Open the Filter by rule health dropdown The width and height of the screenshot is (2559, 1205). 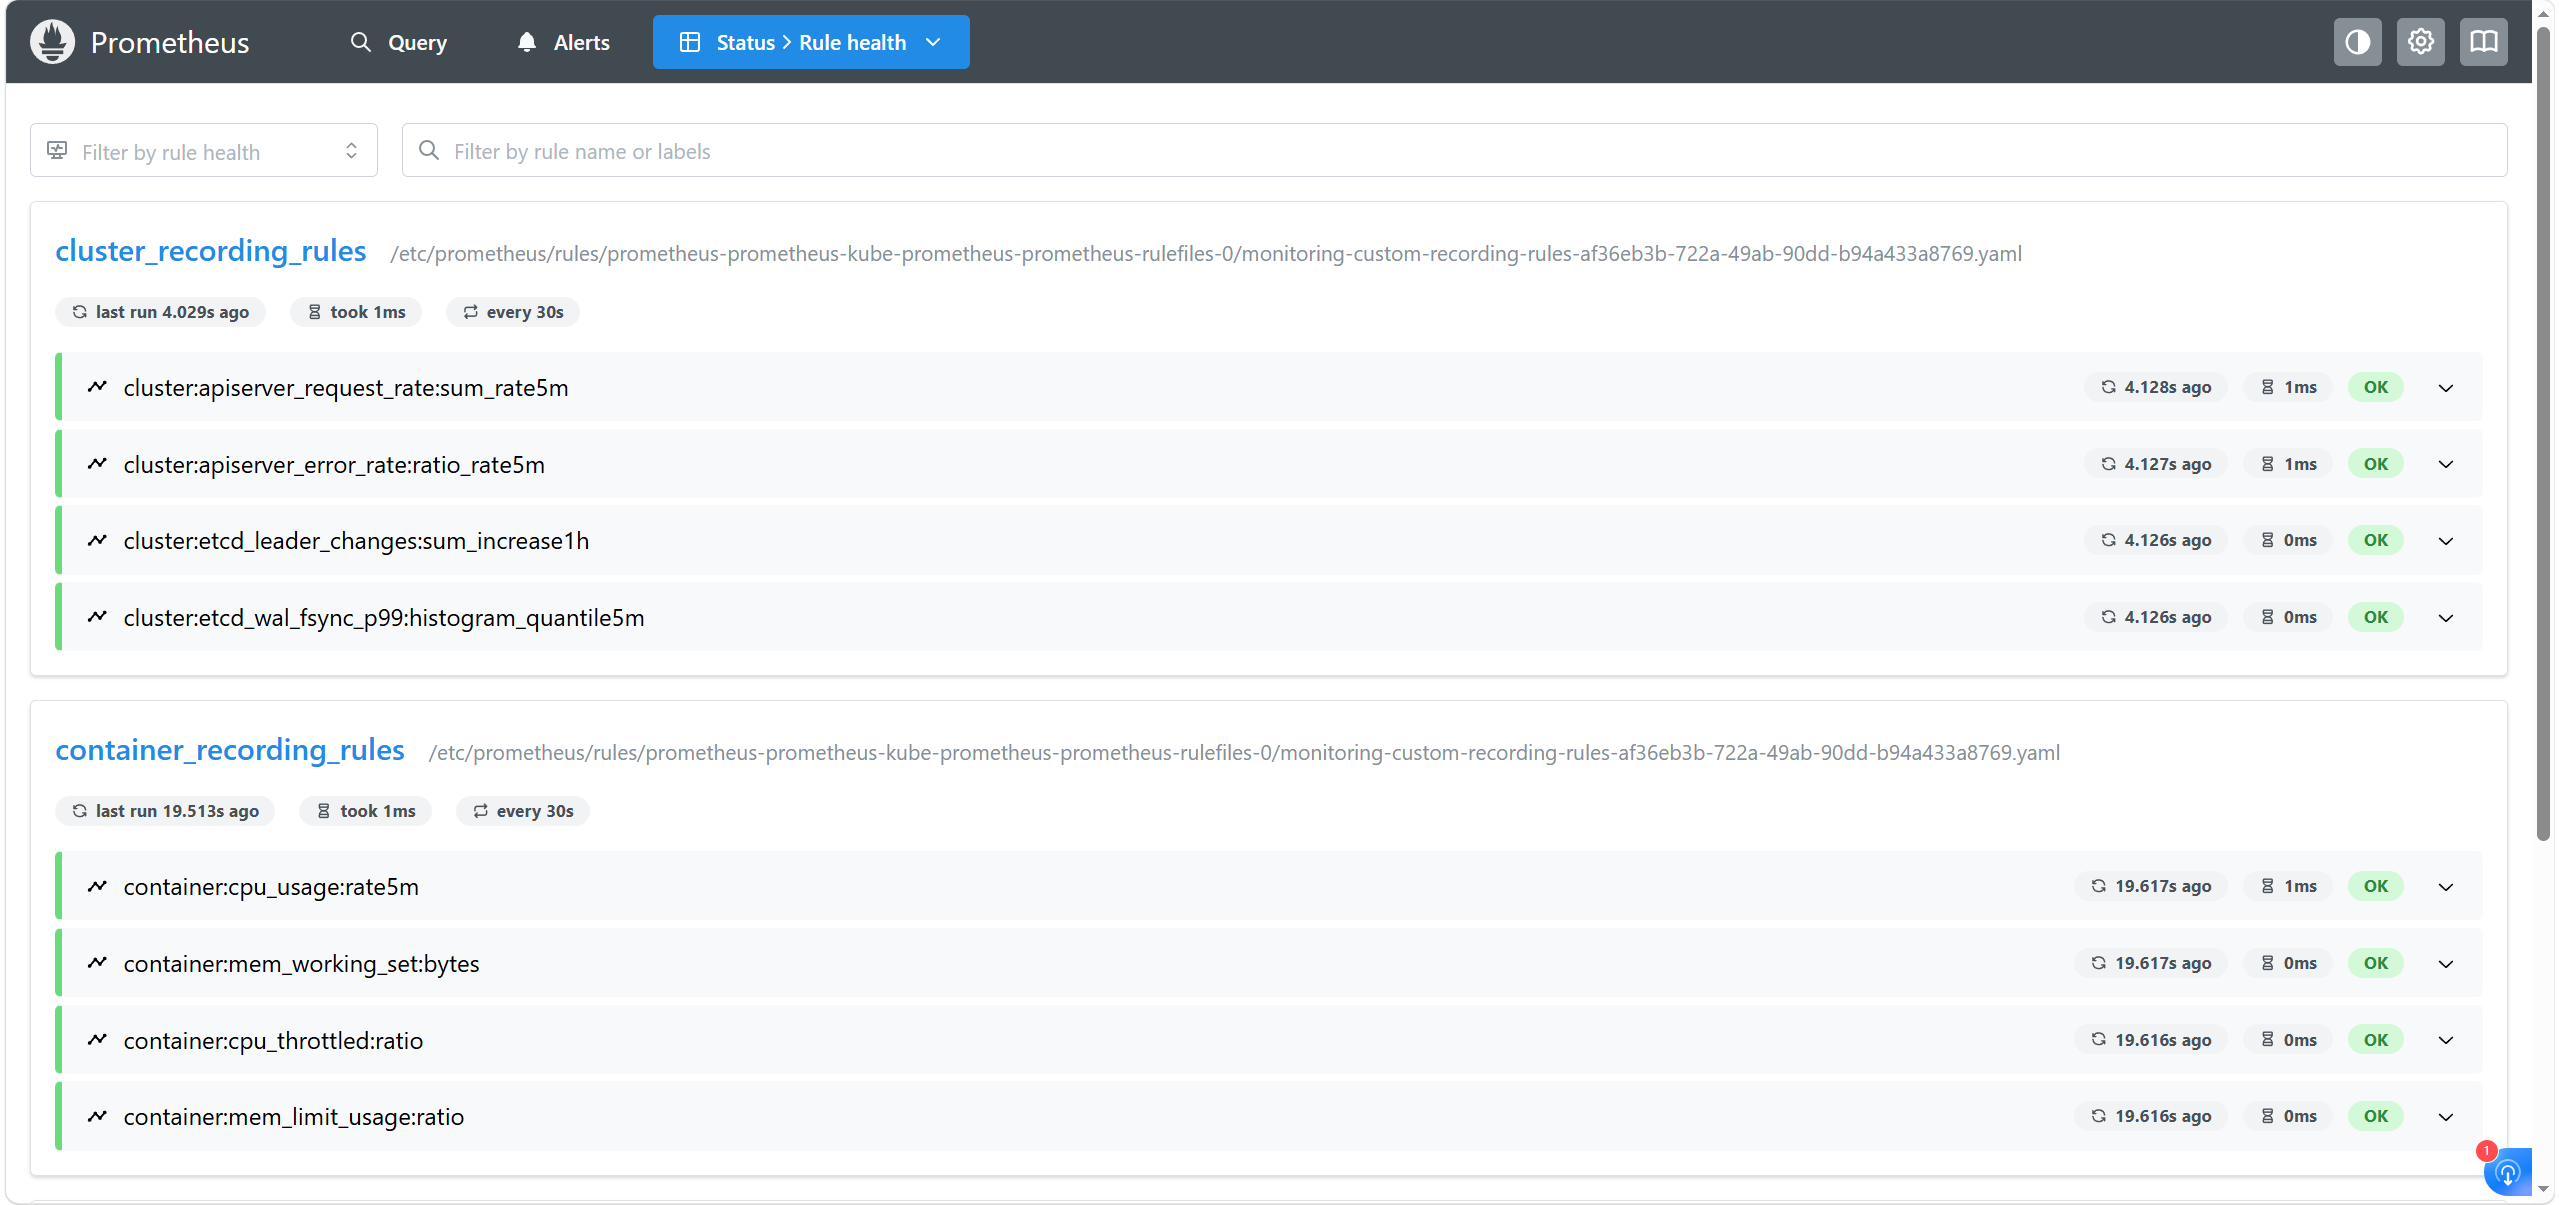(x=204, y=150)
